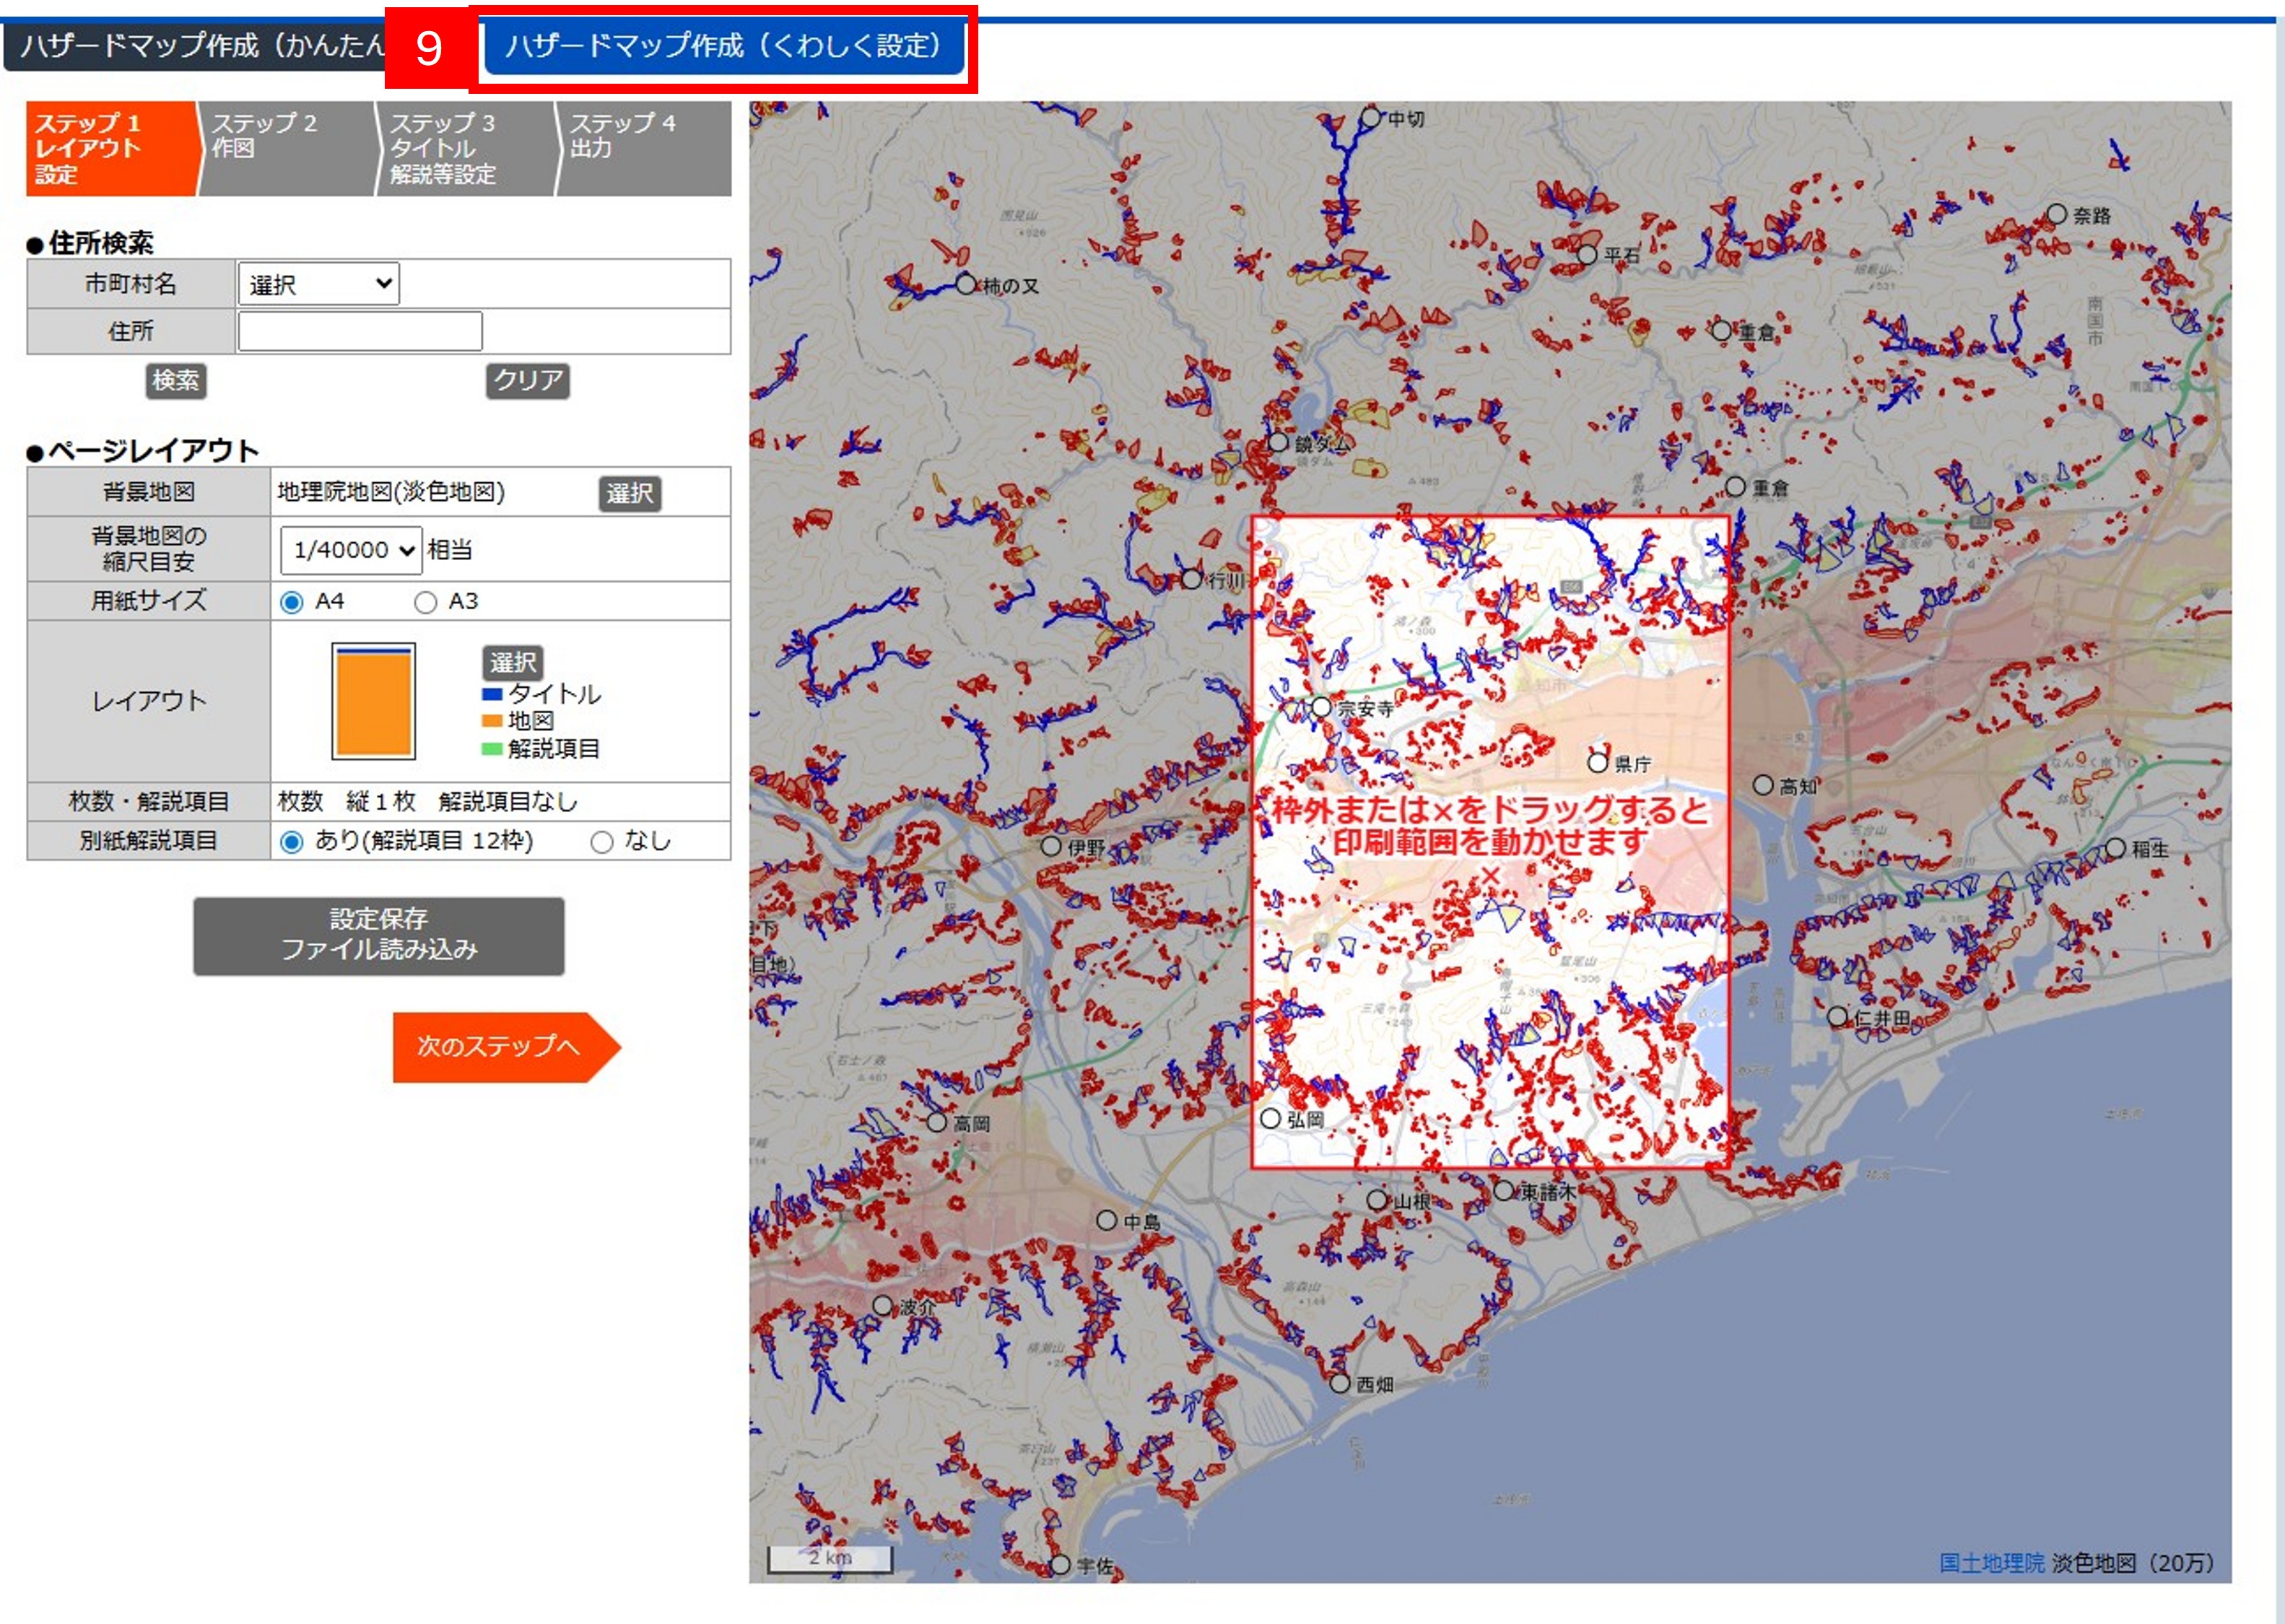Go to ステップ 2 作図 tab
Image resolution: width=2285 pixels, height=1624 pixels.
pos(285,147)
